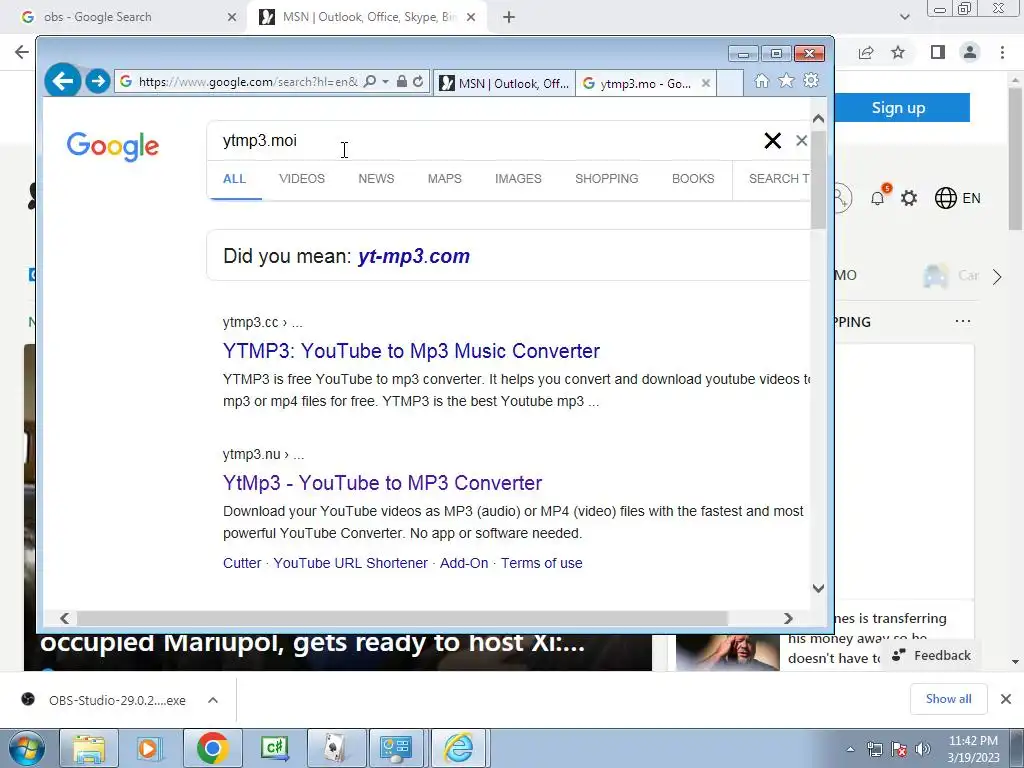Go forward in Internet Explorer
This screenshot has height=768, width=1024.
pyautogui.click(x=98, y=81)
